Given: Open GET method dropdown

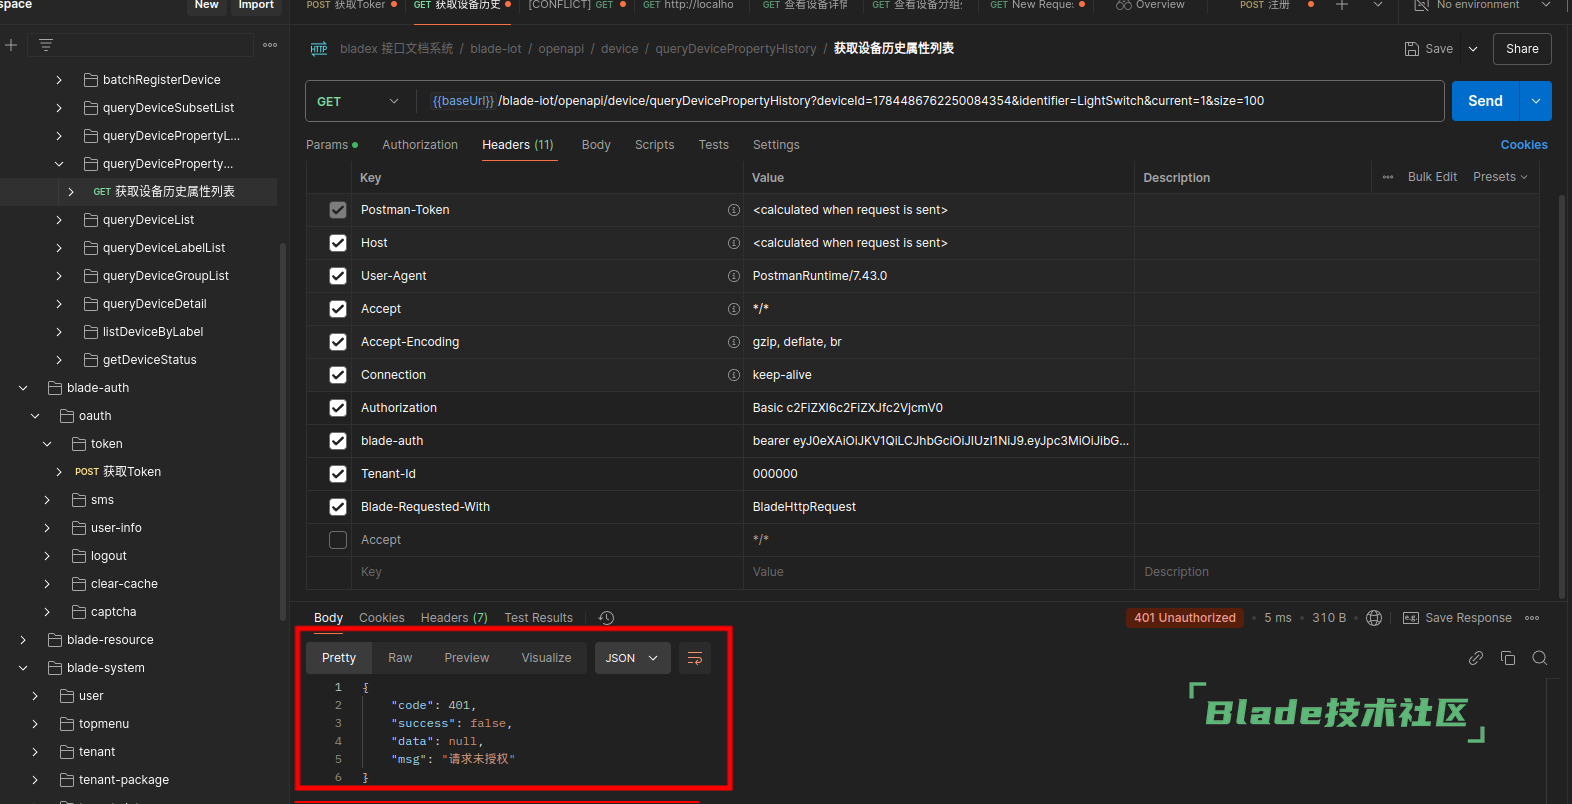Looking at the screenshot, I should (x=358, y=101).
